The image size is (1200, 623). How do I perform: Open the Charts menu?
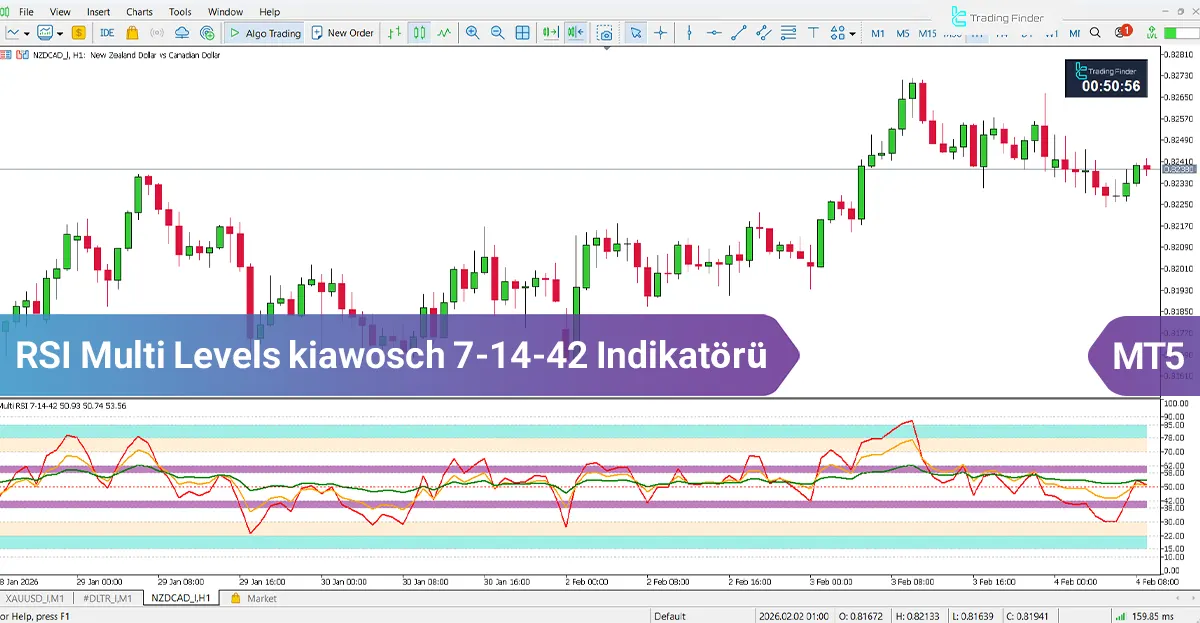point(139,11)
